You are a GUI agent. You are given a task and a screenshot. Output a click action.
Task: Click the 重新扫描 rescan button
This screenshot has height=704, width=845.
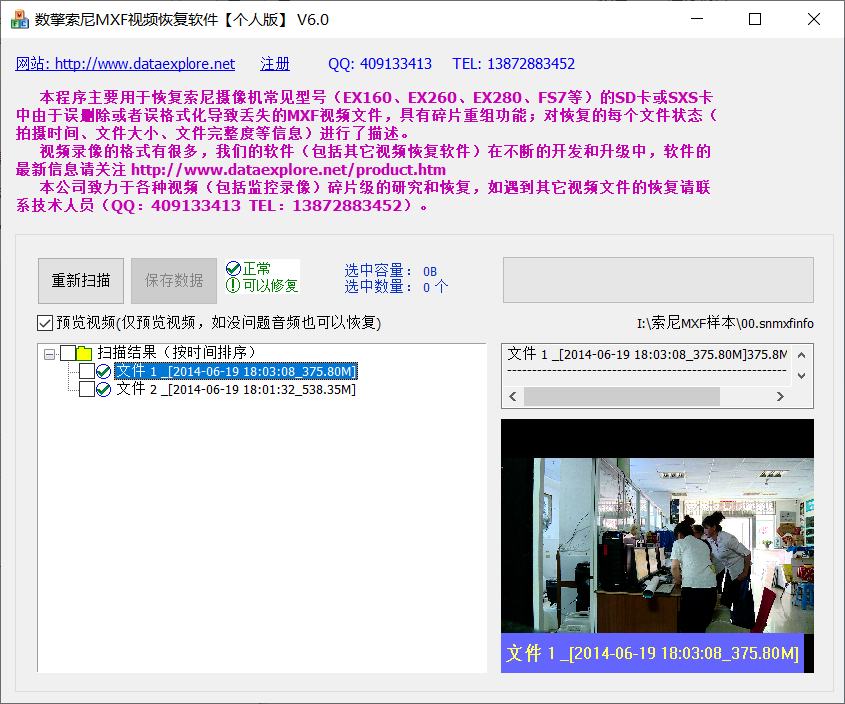pyautogui.click(x=81, y=280)
